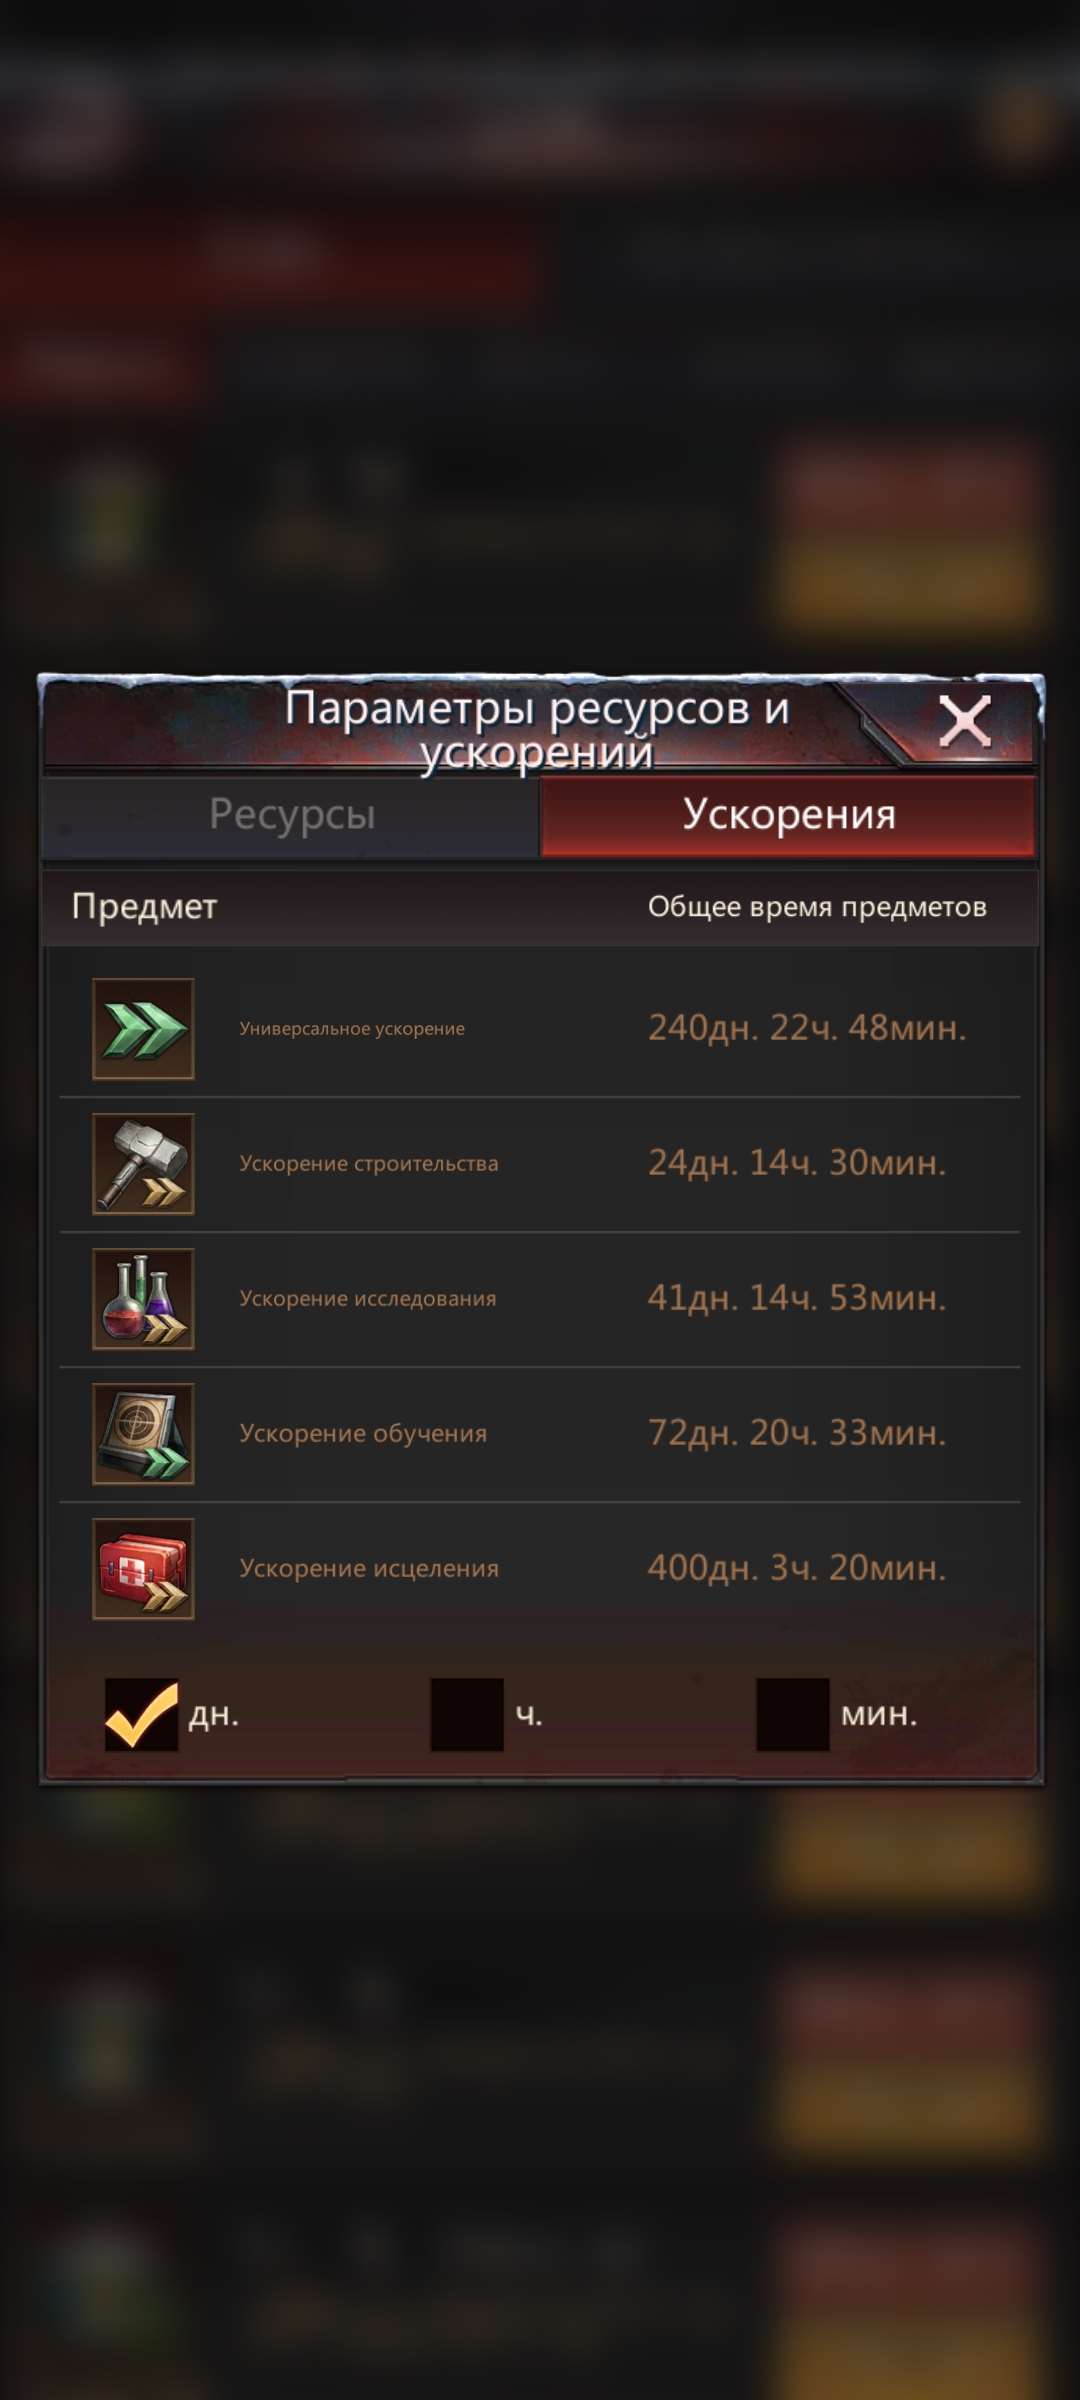
Task: Click the Предмет column header
Action: pyautogui.click(x=144, y=907)
